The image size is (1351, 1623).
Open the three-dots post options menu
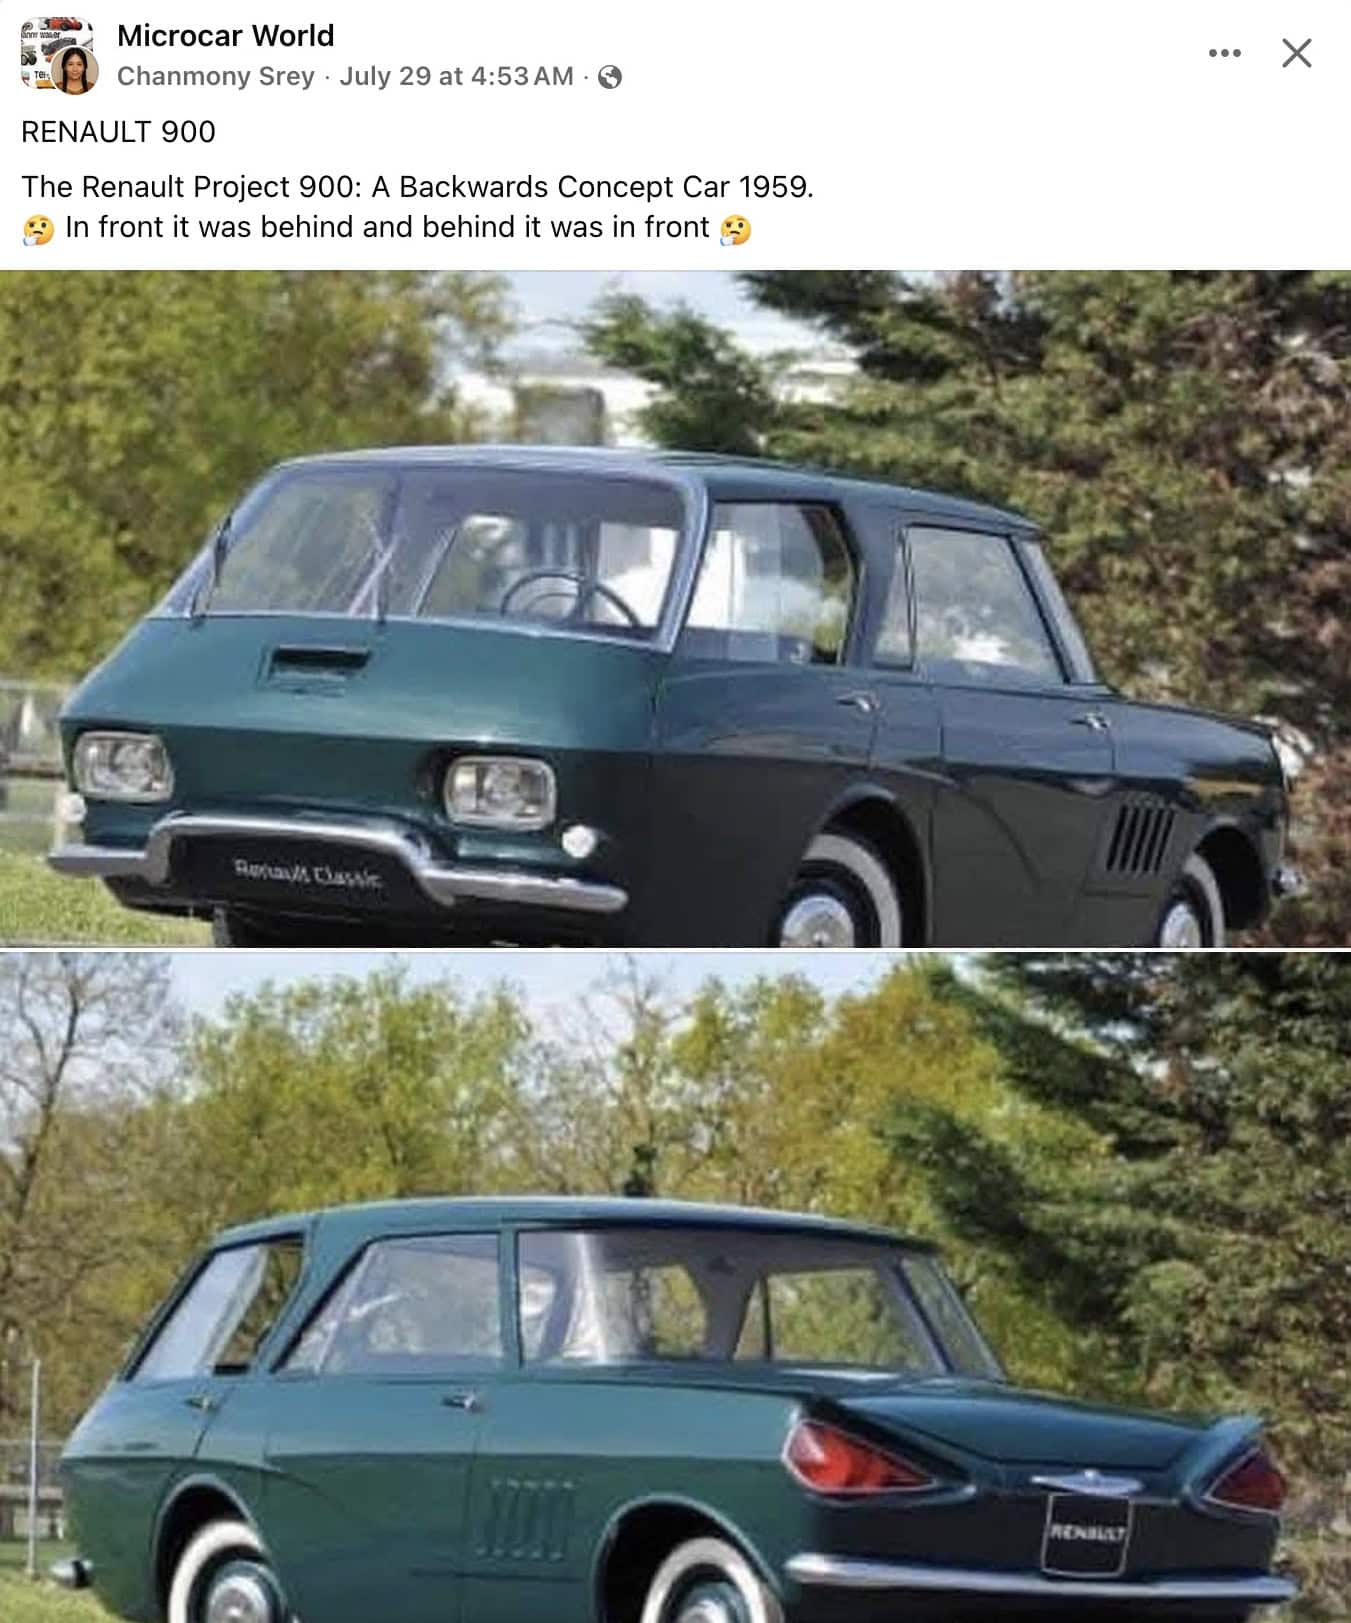tap(1224, 53)
